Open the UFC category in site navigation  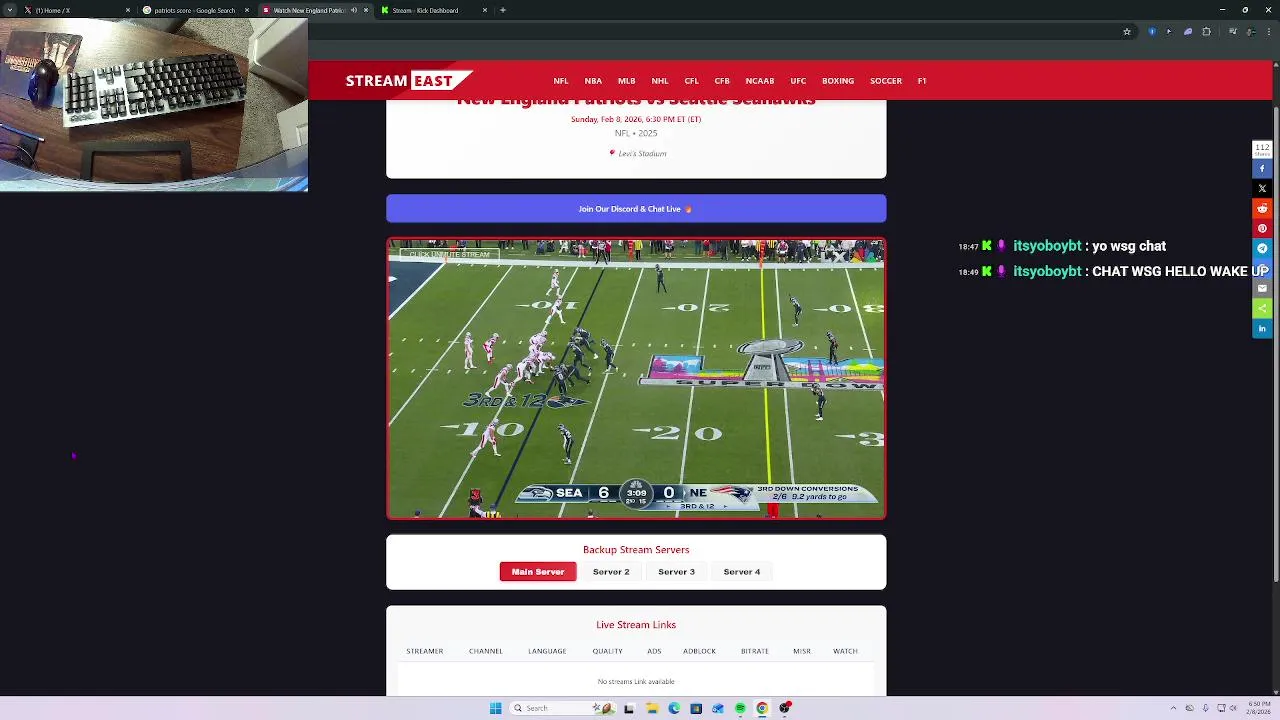(798, 81)
